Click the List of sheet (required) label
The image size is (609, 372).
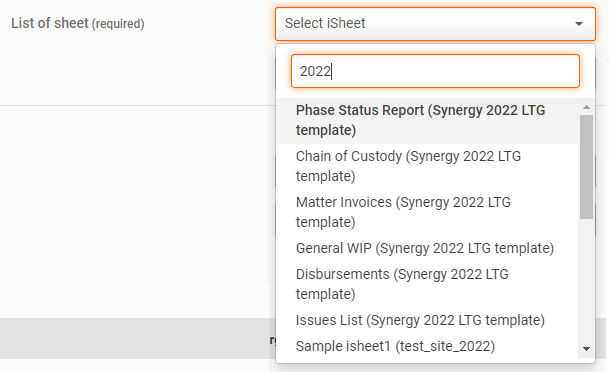[78, 23]
